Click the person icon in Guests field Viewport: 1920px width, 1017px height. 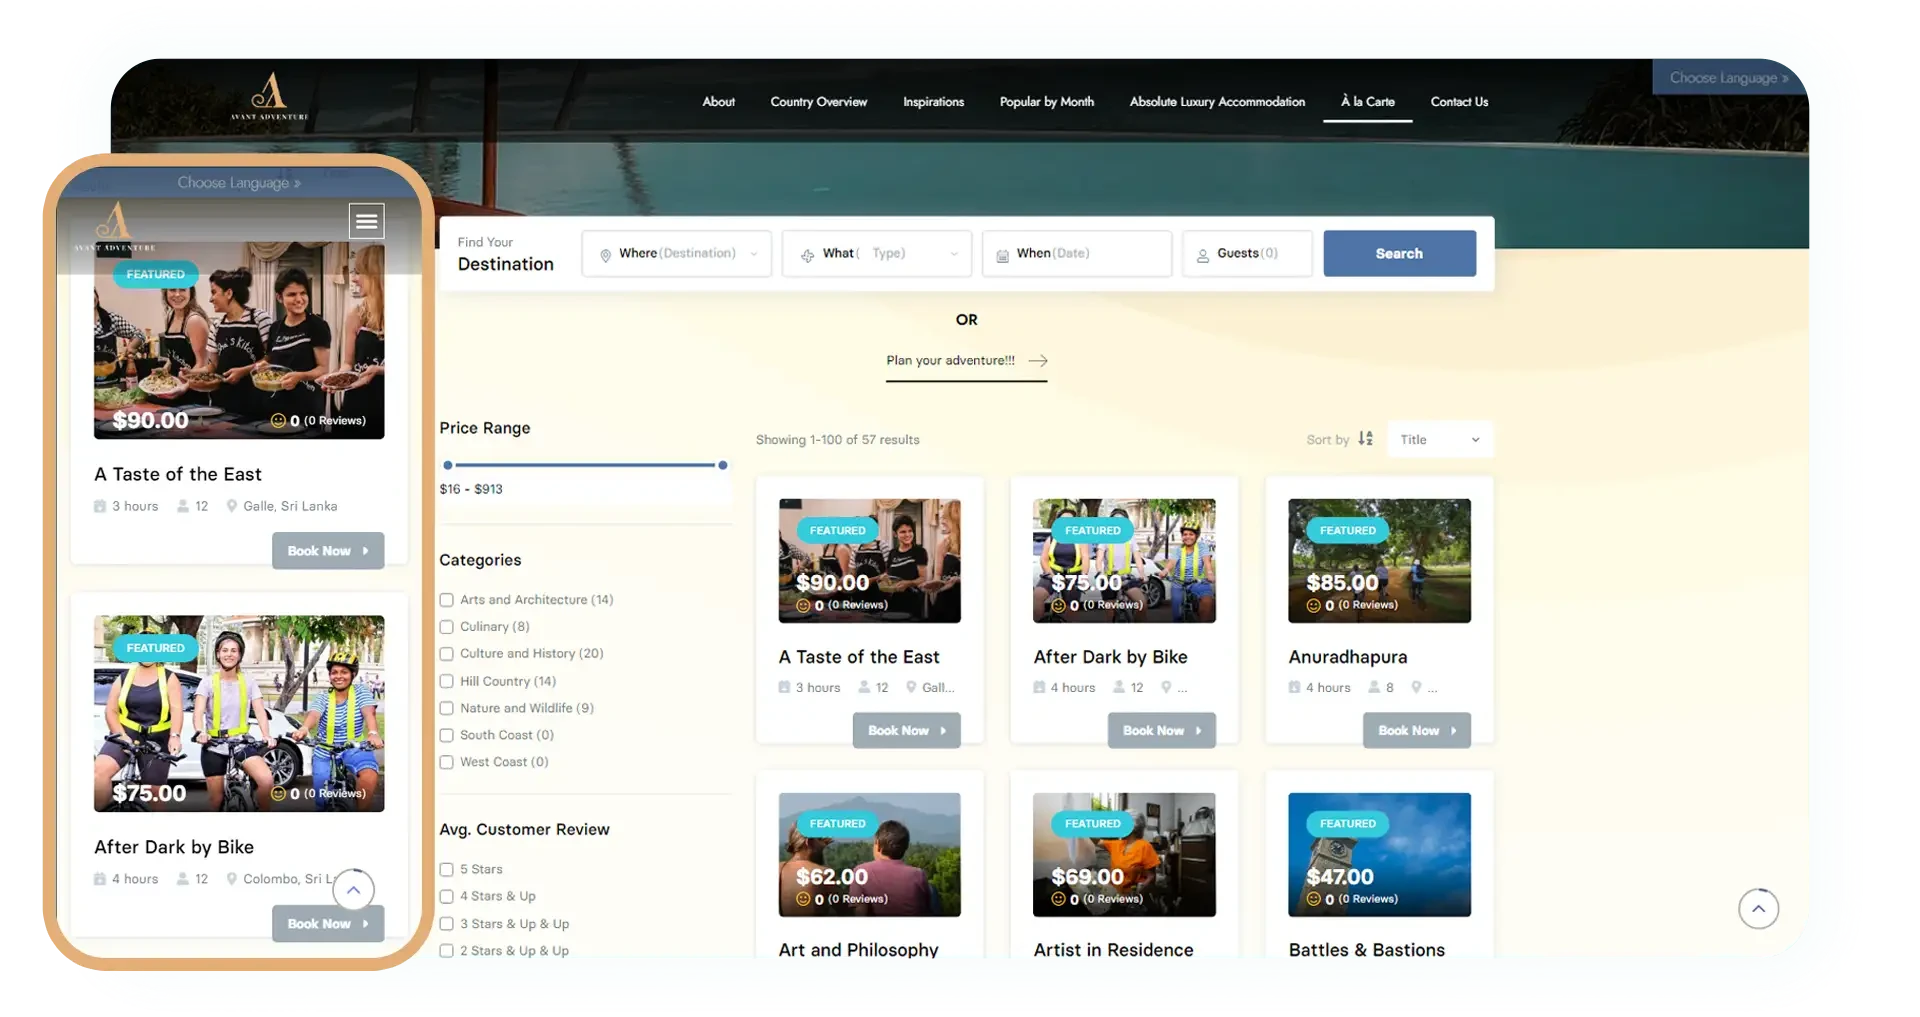1203,256
